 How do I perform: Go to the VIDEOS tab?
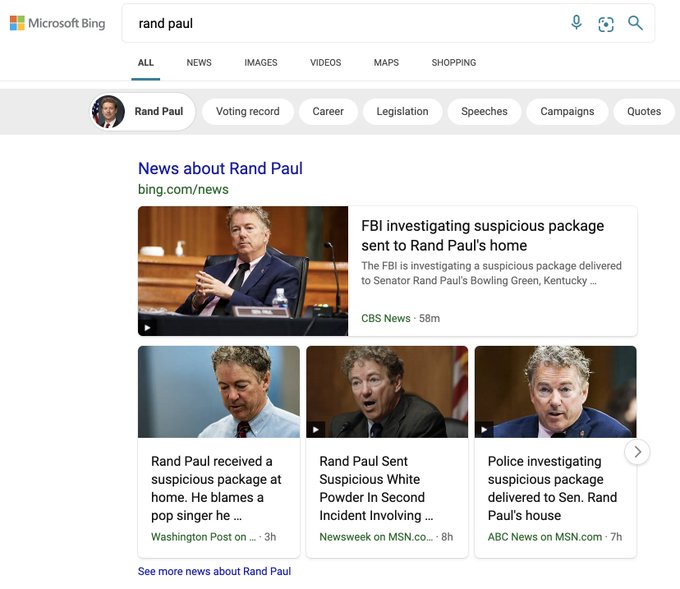326,62
